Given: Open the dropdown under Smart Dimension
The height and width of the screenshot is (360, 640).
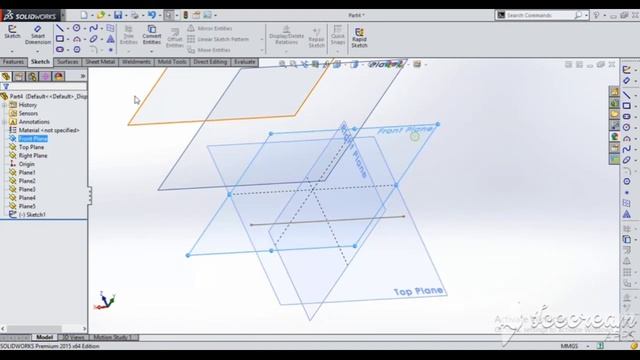Looking at the screenshot, I should [38, 51].
